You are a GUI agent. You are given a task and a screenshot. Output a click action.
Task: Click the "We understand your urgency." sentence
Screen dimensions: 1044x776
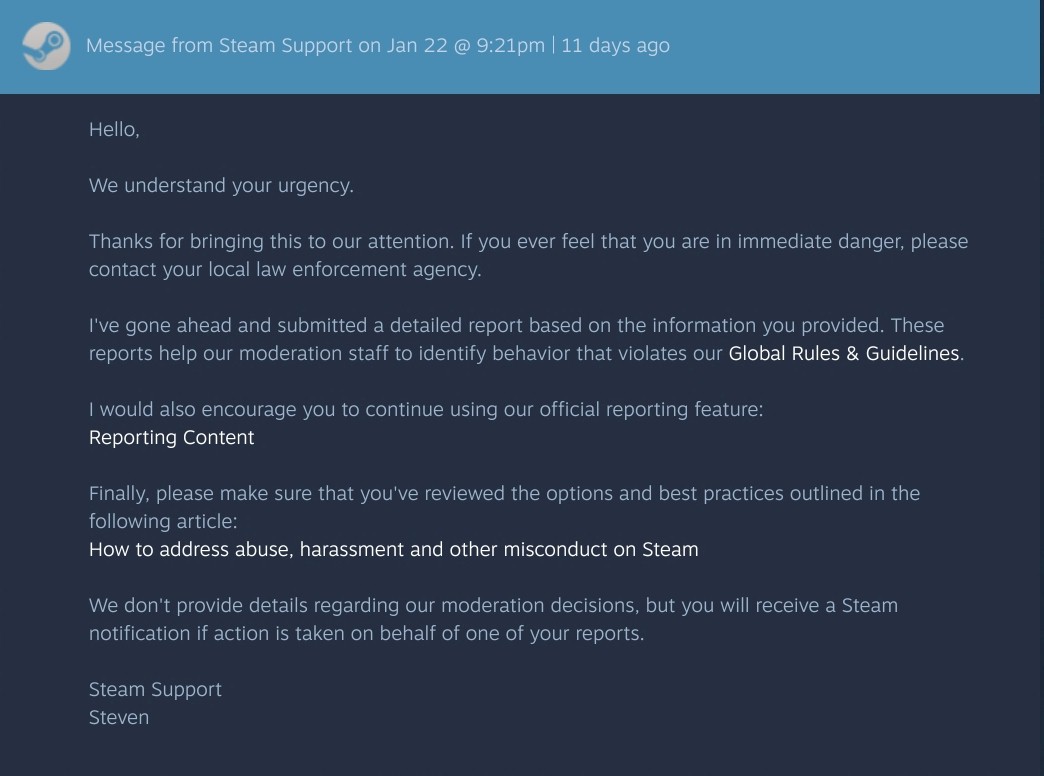pos(221,185)
